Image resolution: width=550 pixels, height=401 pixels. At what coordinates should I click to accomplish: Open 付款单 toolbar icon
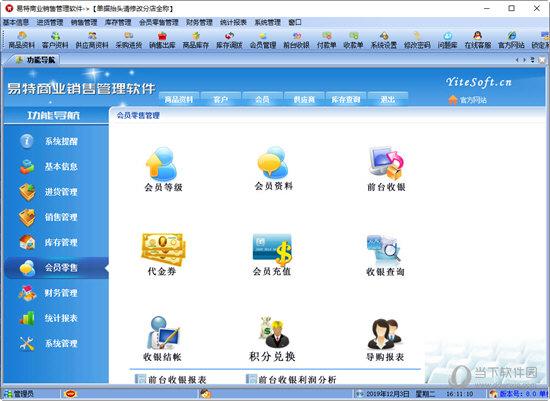327,40
